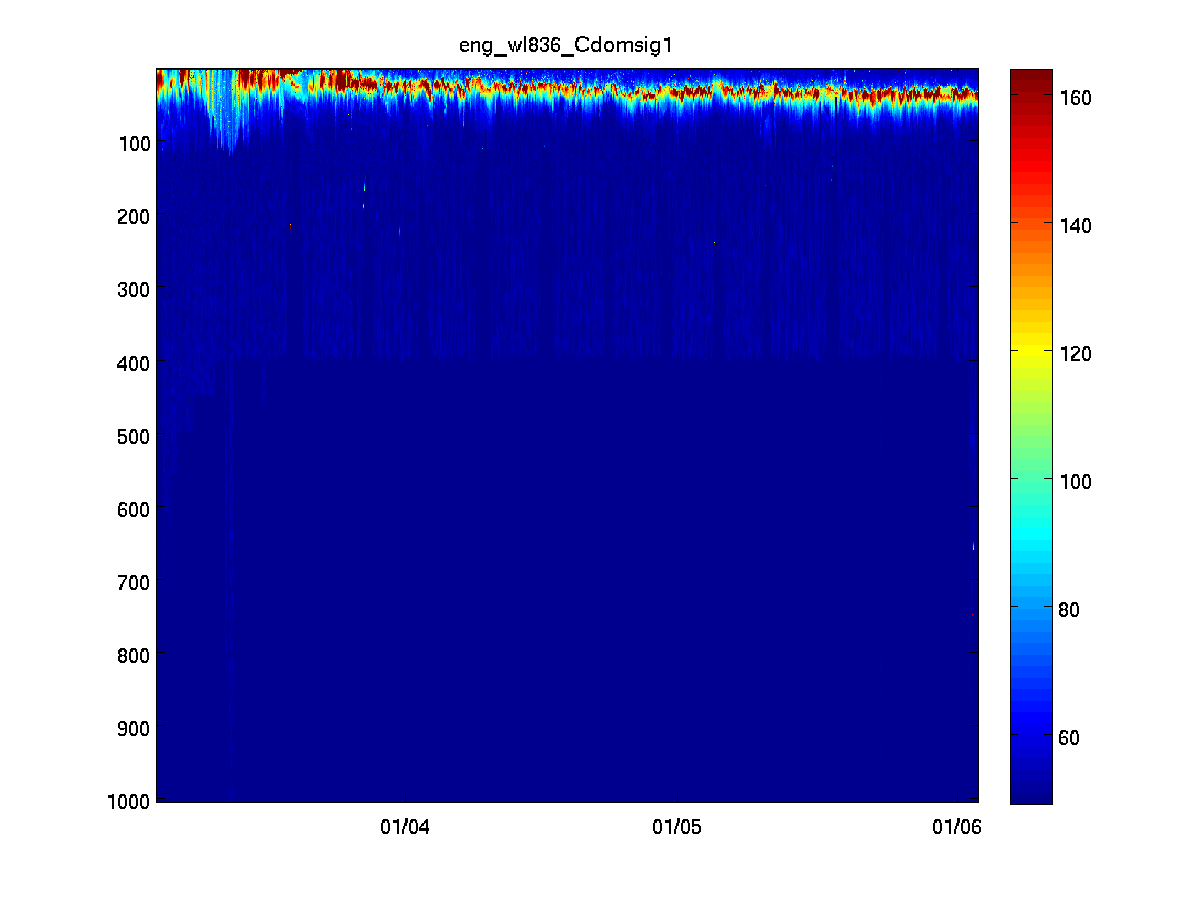The image size is (1200, 901).
Task: Click the y-axis label 900
Action: (x=136, y=728)
